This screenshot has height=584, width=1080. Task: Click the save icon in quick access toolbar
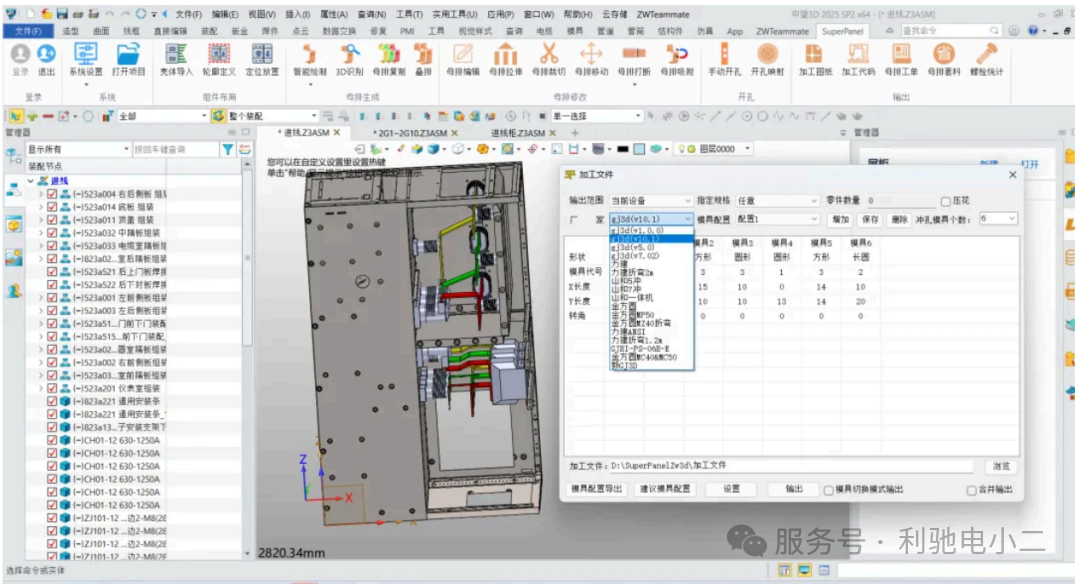pos(62,14)
